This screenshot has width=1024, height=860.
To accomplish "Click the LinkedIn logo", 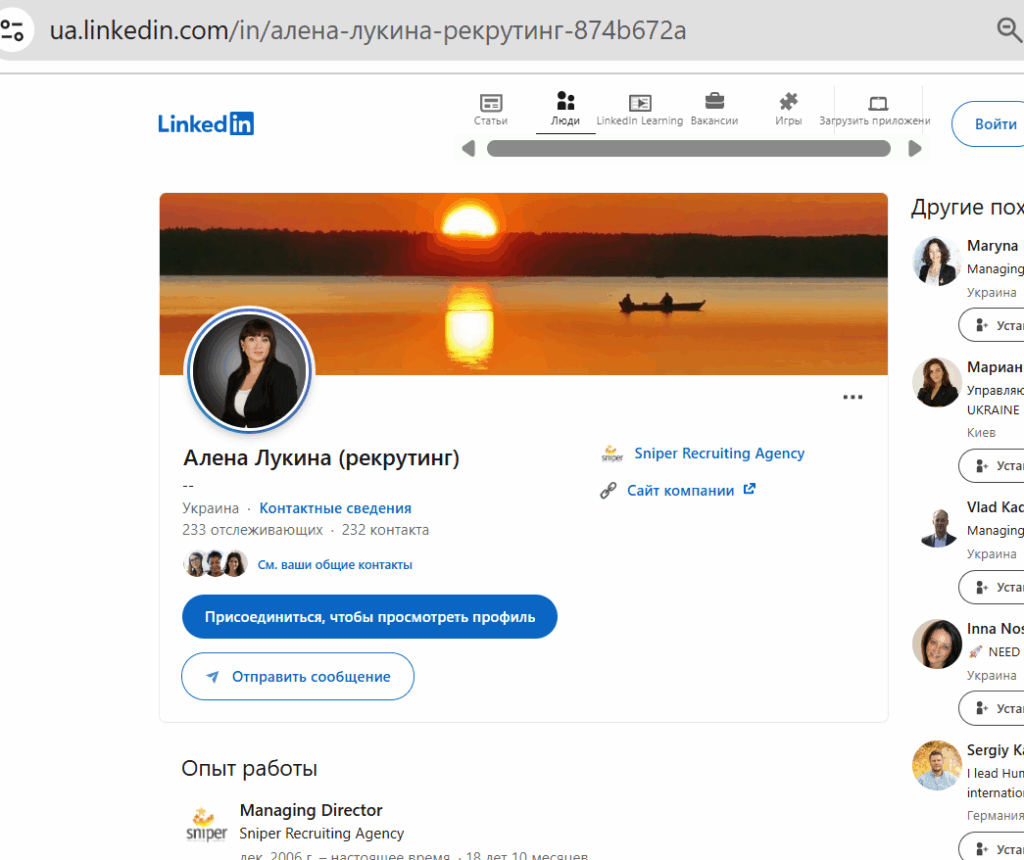I will coord(206,123).
